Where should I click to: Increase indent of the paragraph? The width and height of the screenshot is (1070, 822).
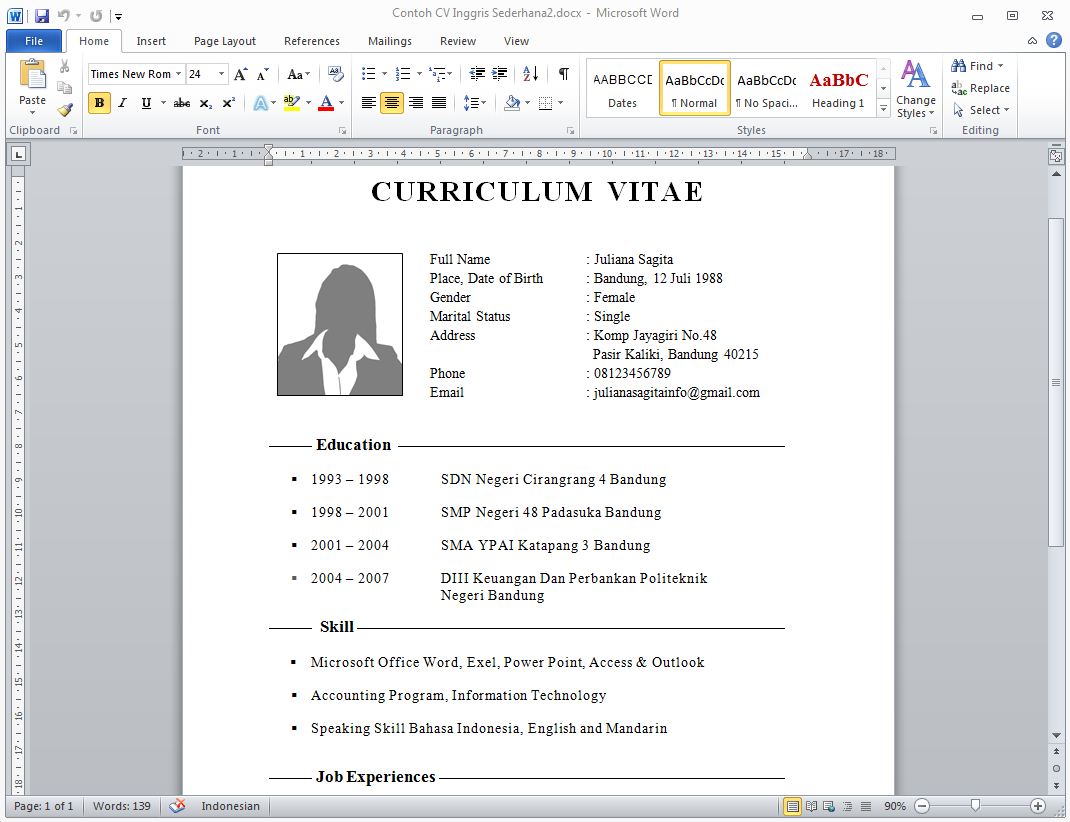pos(500,74)
